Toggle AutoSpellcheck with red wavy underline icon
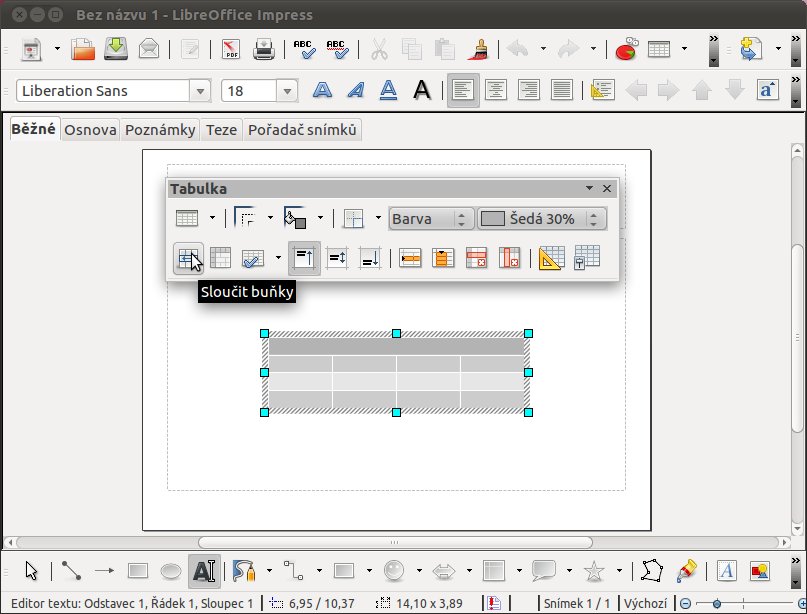Viewport: 807px width, 614px height. [338, 49]
